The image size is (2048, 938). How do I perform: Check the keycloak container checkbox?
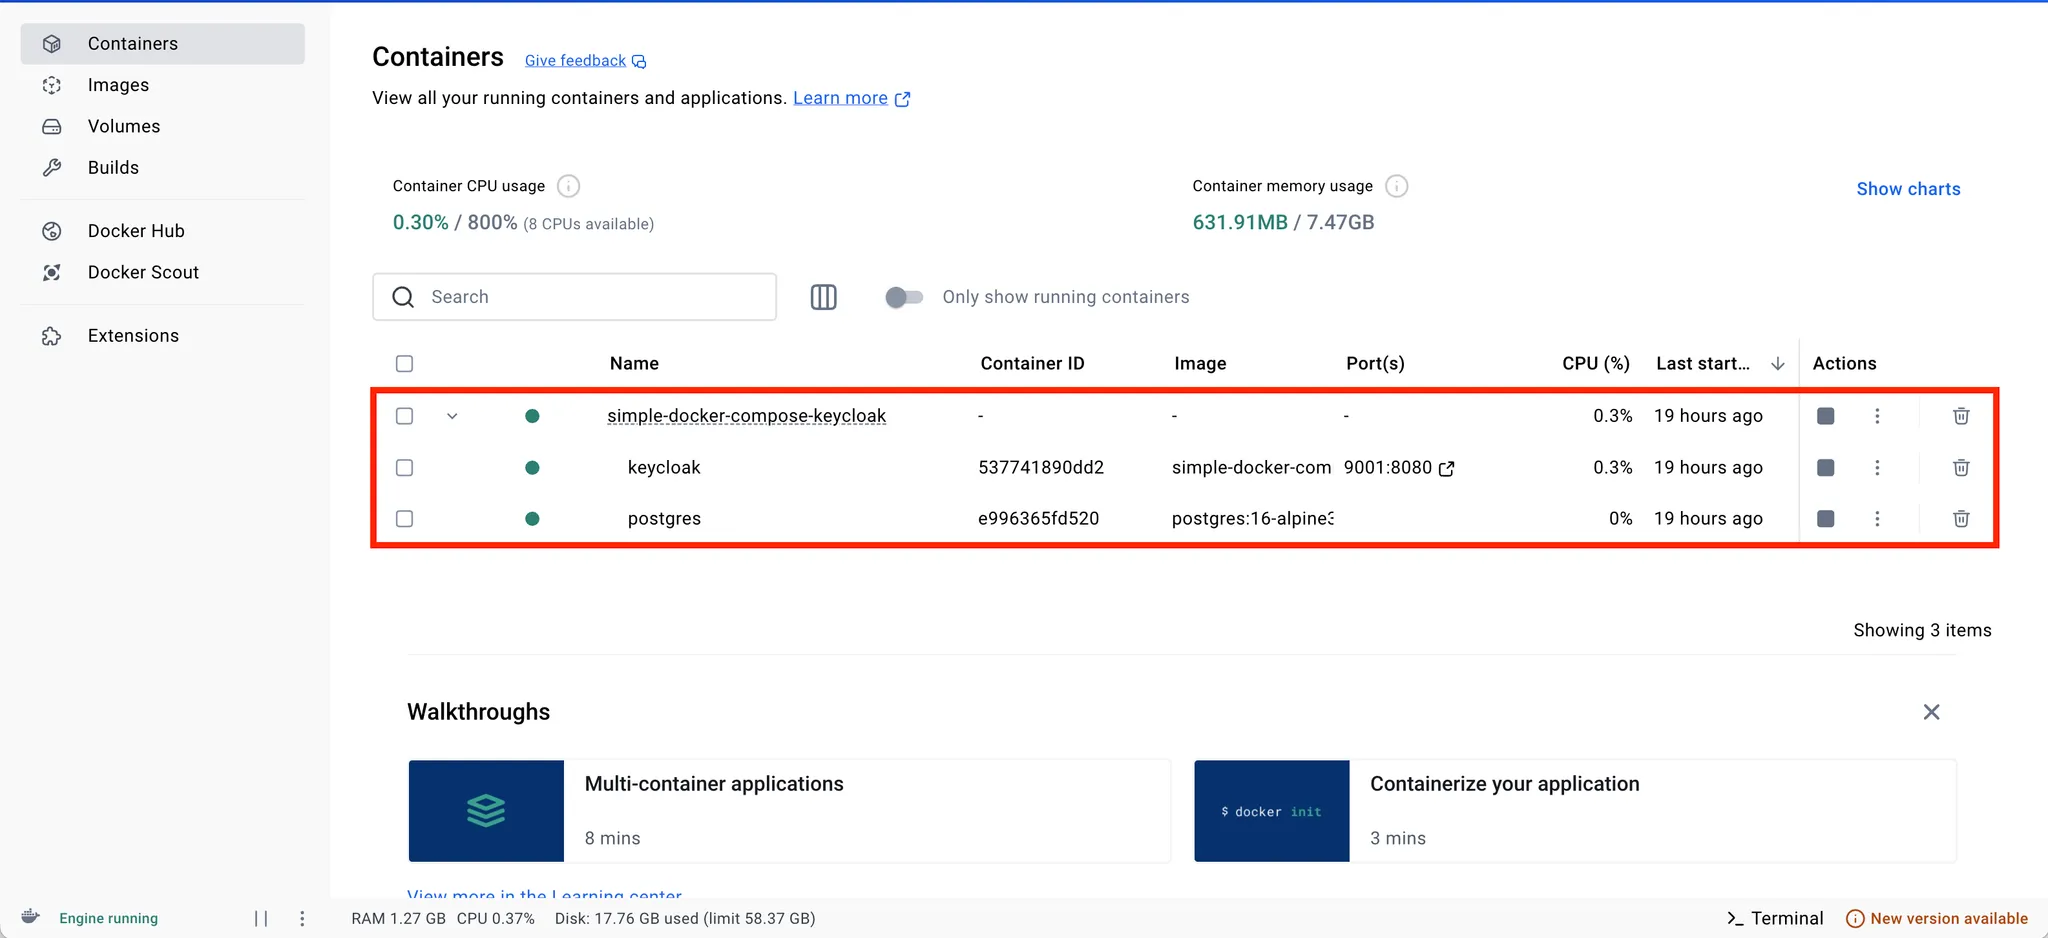pyautogui.click(x=404, y=468)
